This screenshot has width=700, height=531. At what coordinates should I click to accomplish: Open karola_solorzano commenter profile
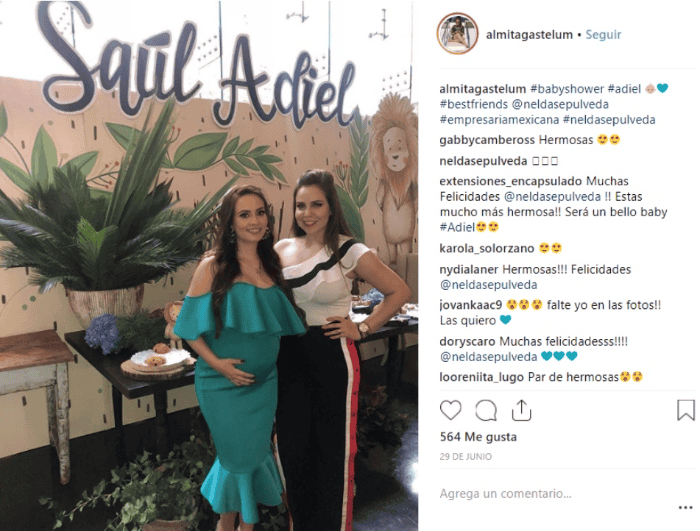pyautogui.click(x=487, y=248)
